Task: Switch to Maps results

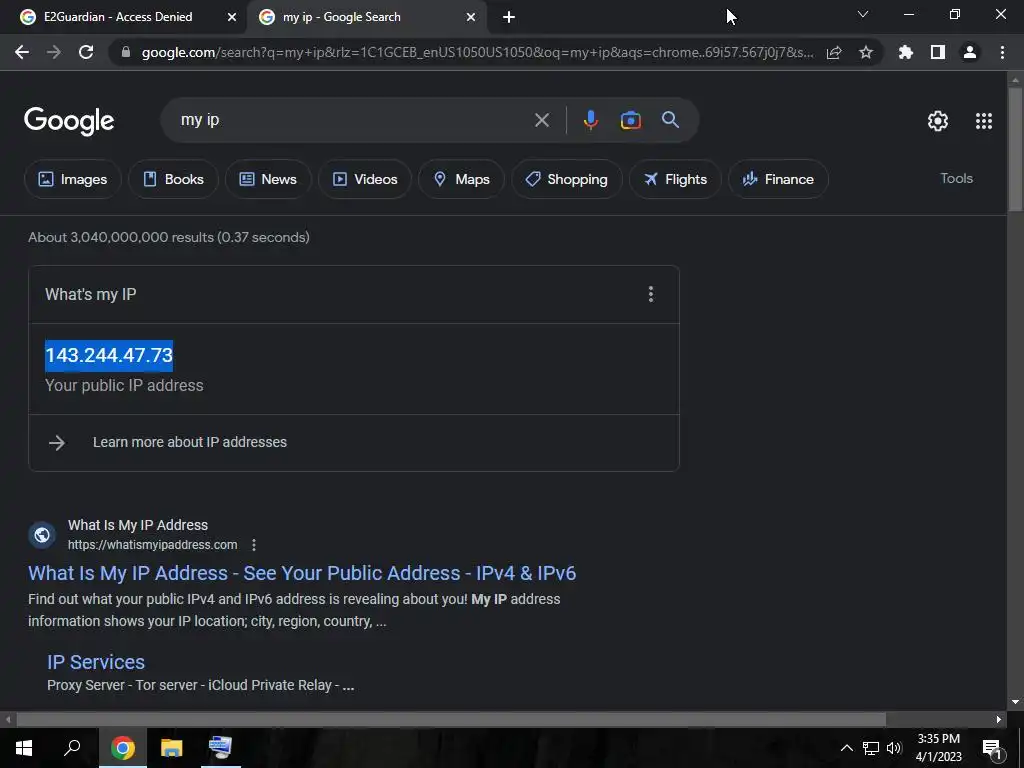Action: pos(461,179)
